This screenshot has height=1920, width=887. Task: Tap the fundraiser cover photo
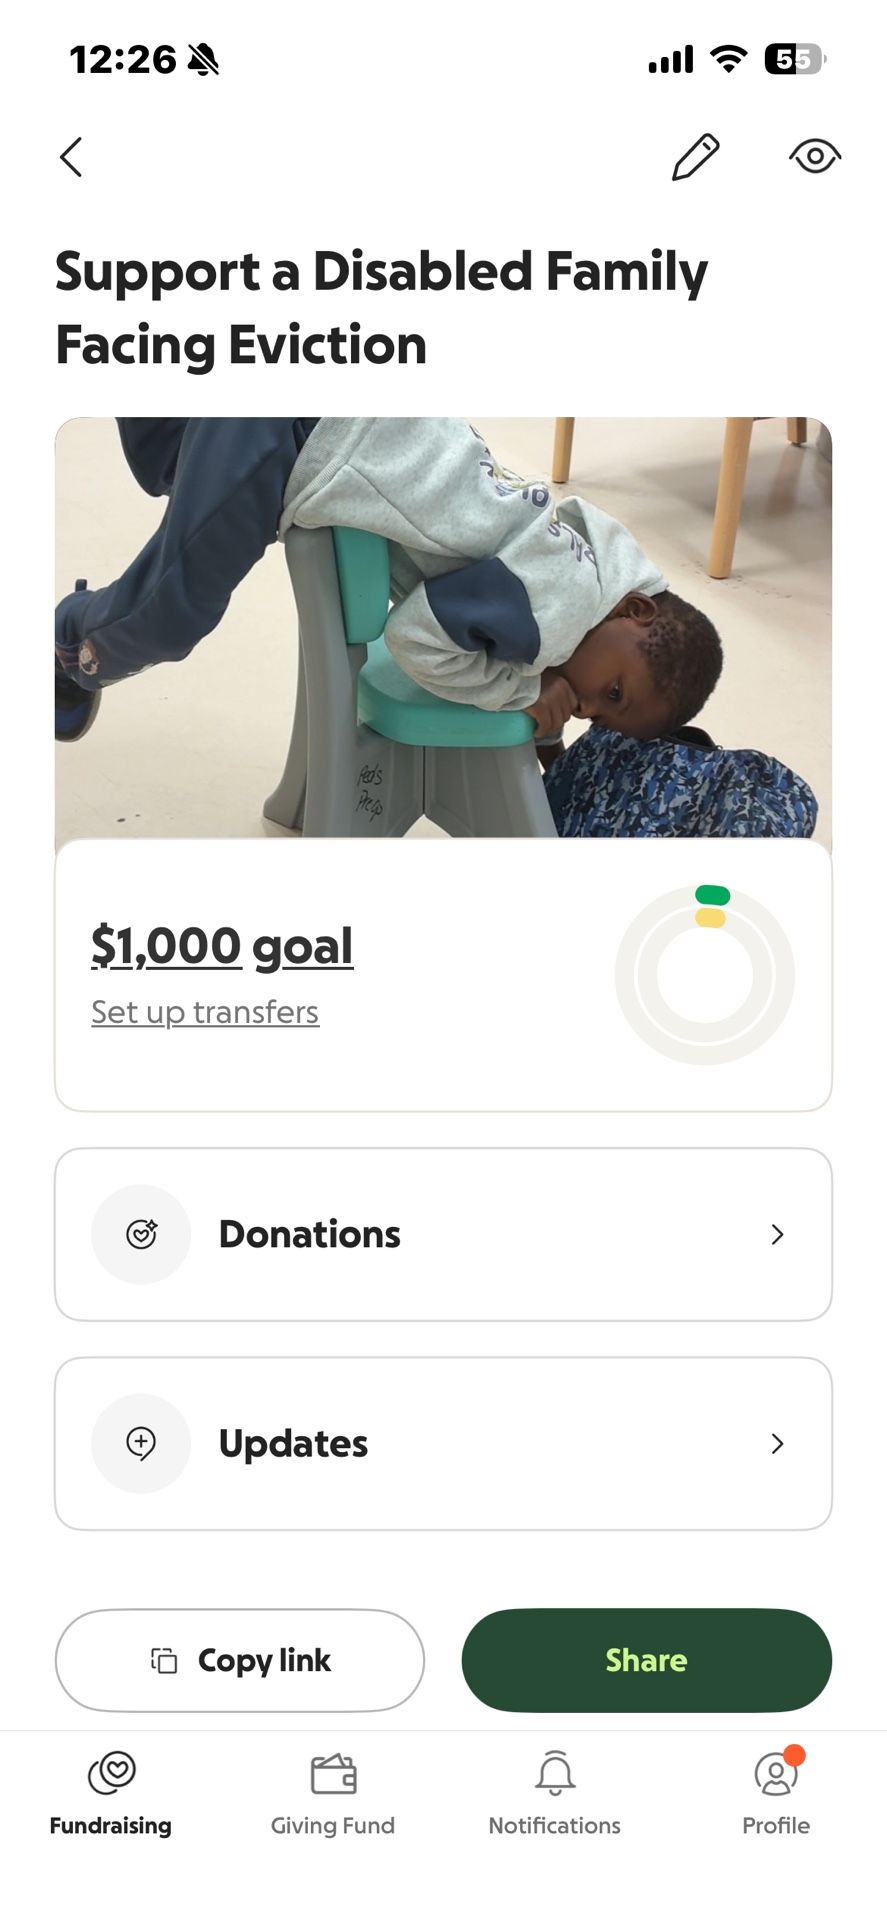(x=443, y=627)
